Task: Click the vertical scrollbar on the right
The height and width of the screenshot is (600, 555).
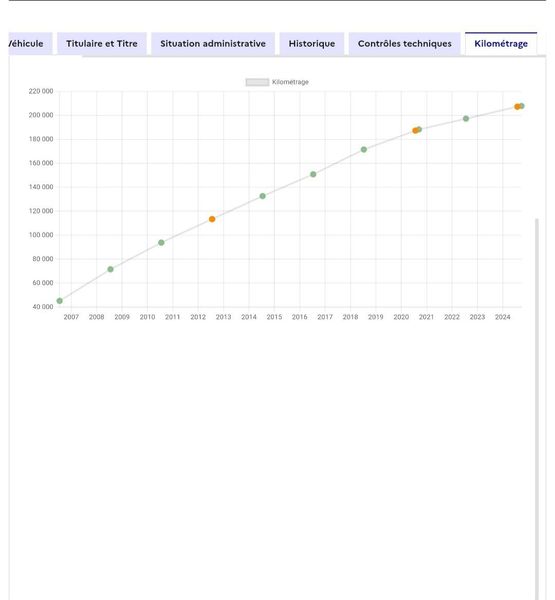Action: tap(537, 409)
